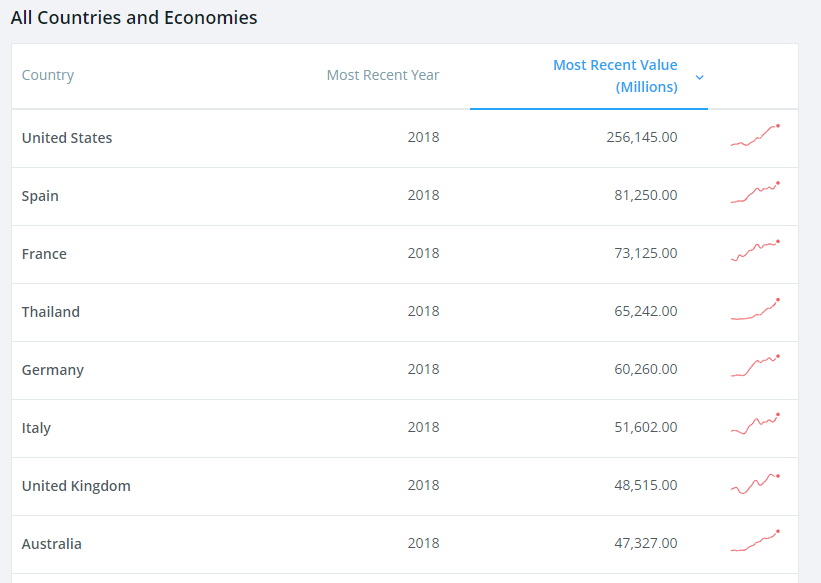Click the 2018 year in Italy row
Image resolution: width=821 pixels, height=583 pixels.
pyautogui.click(x=424, y=427)
